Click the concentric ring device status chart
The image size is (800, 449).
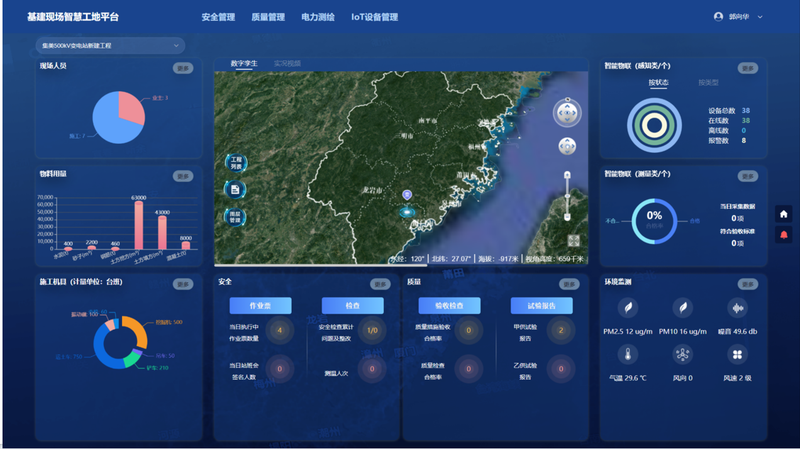(654, 125)
